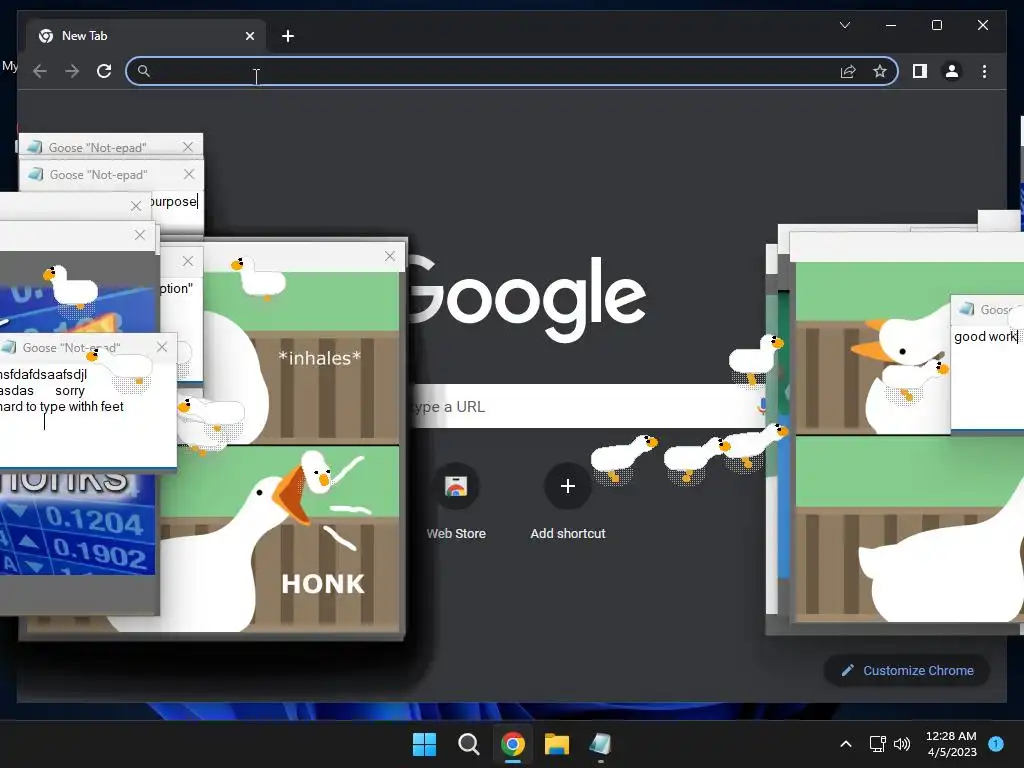Show hidden system tray icons

(846, 744)
